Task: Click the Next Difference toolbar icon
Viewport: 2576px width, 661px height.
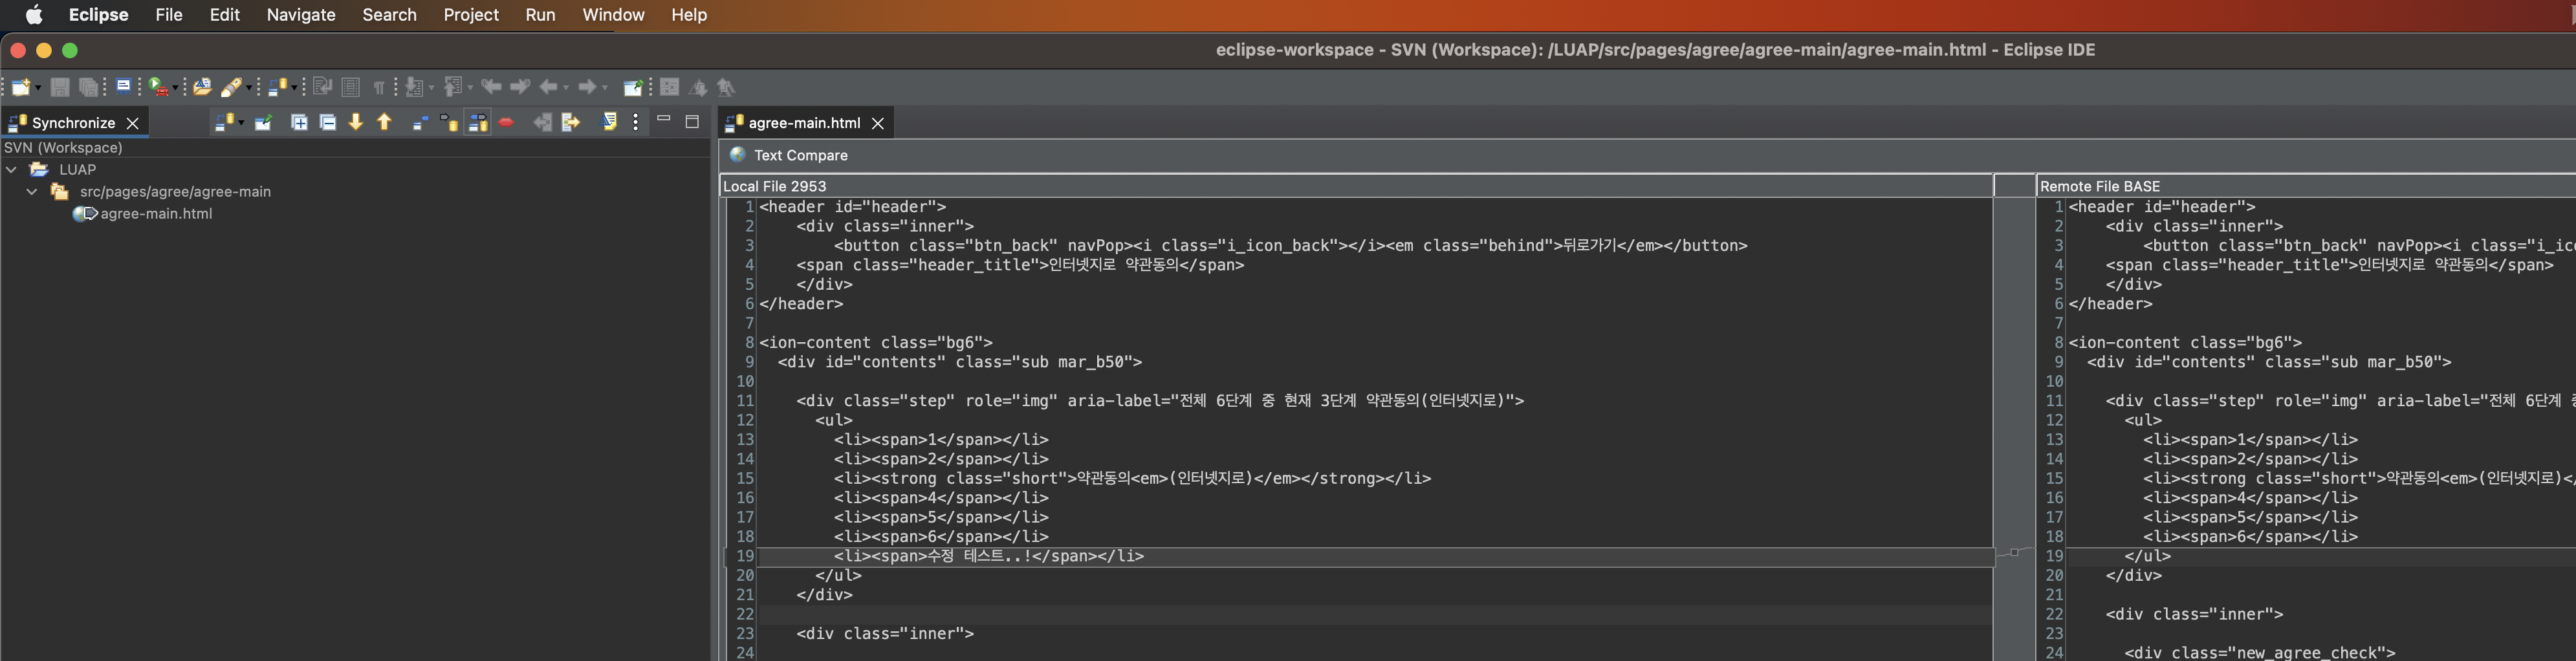Action: pos(698,87)
